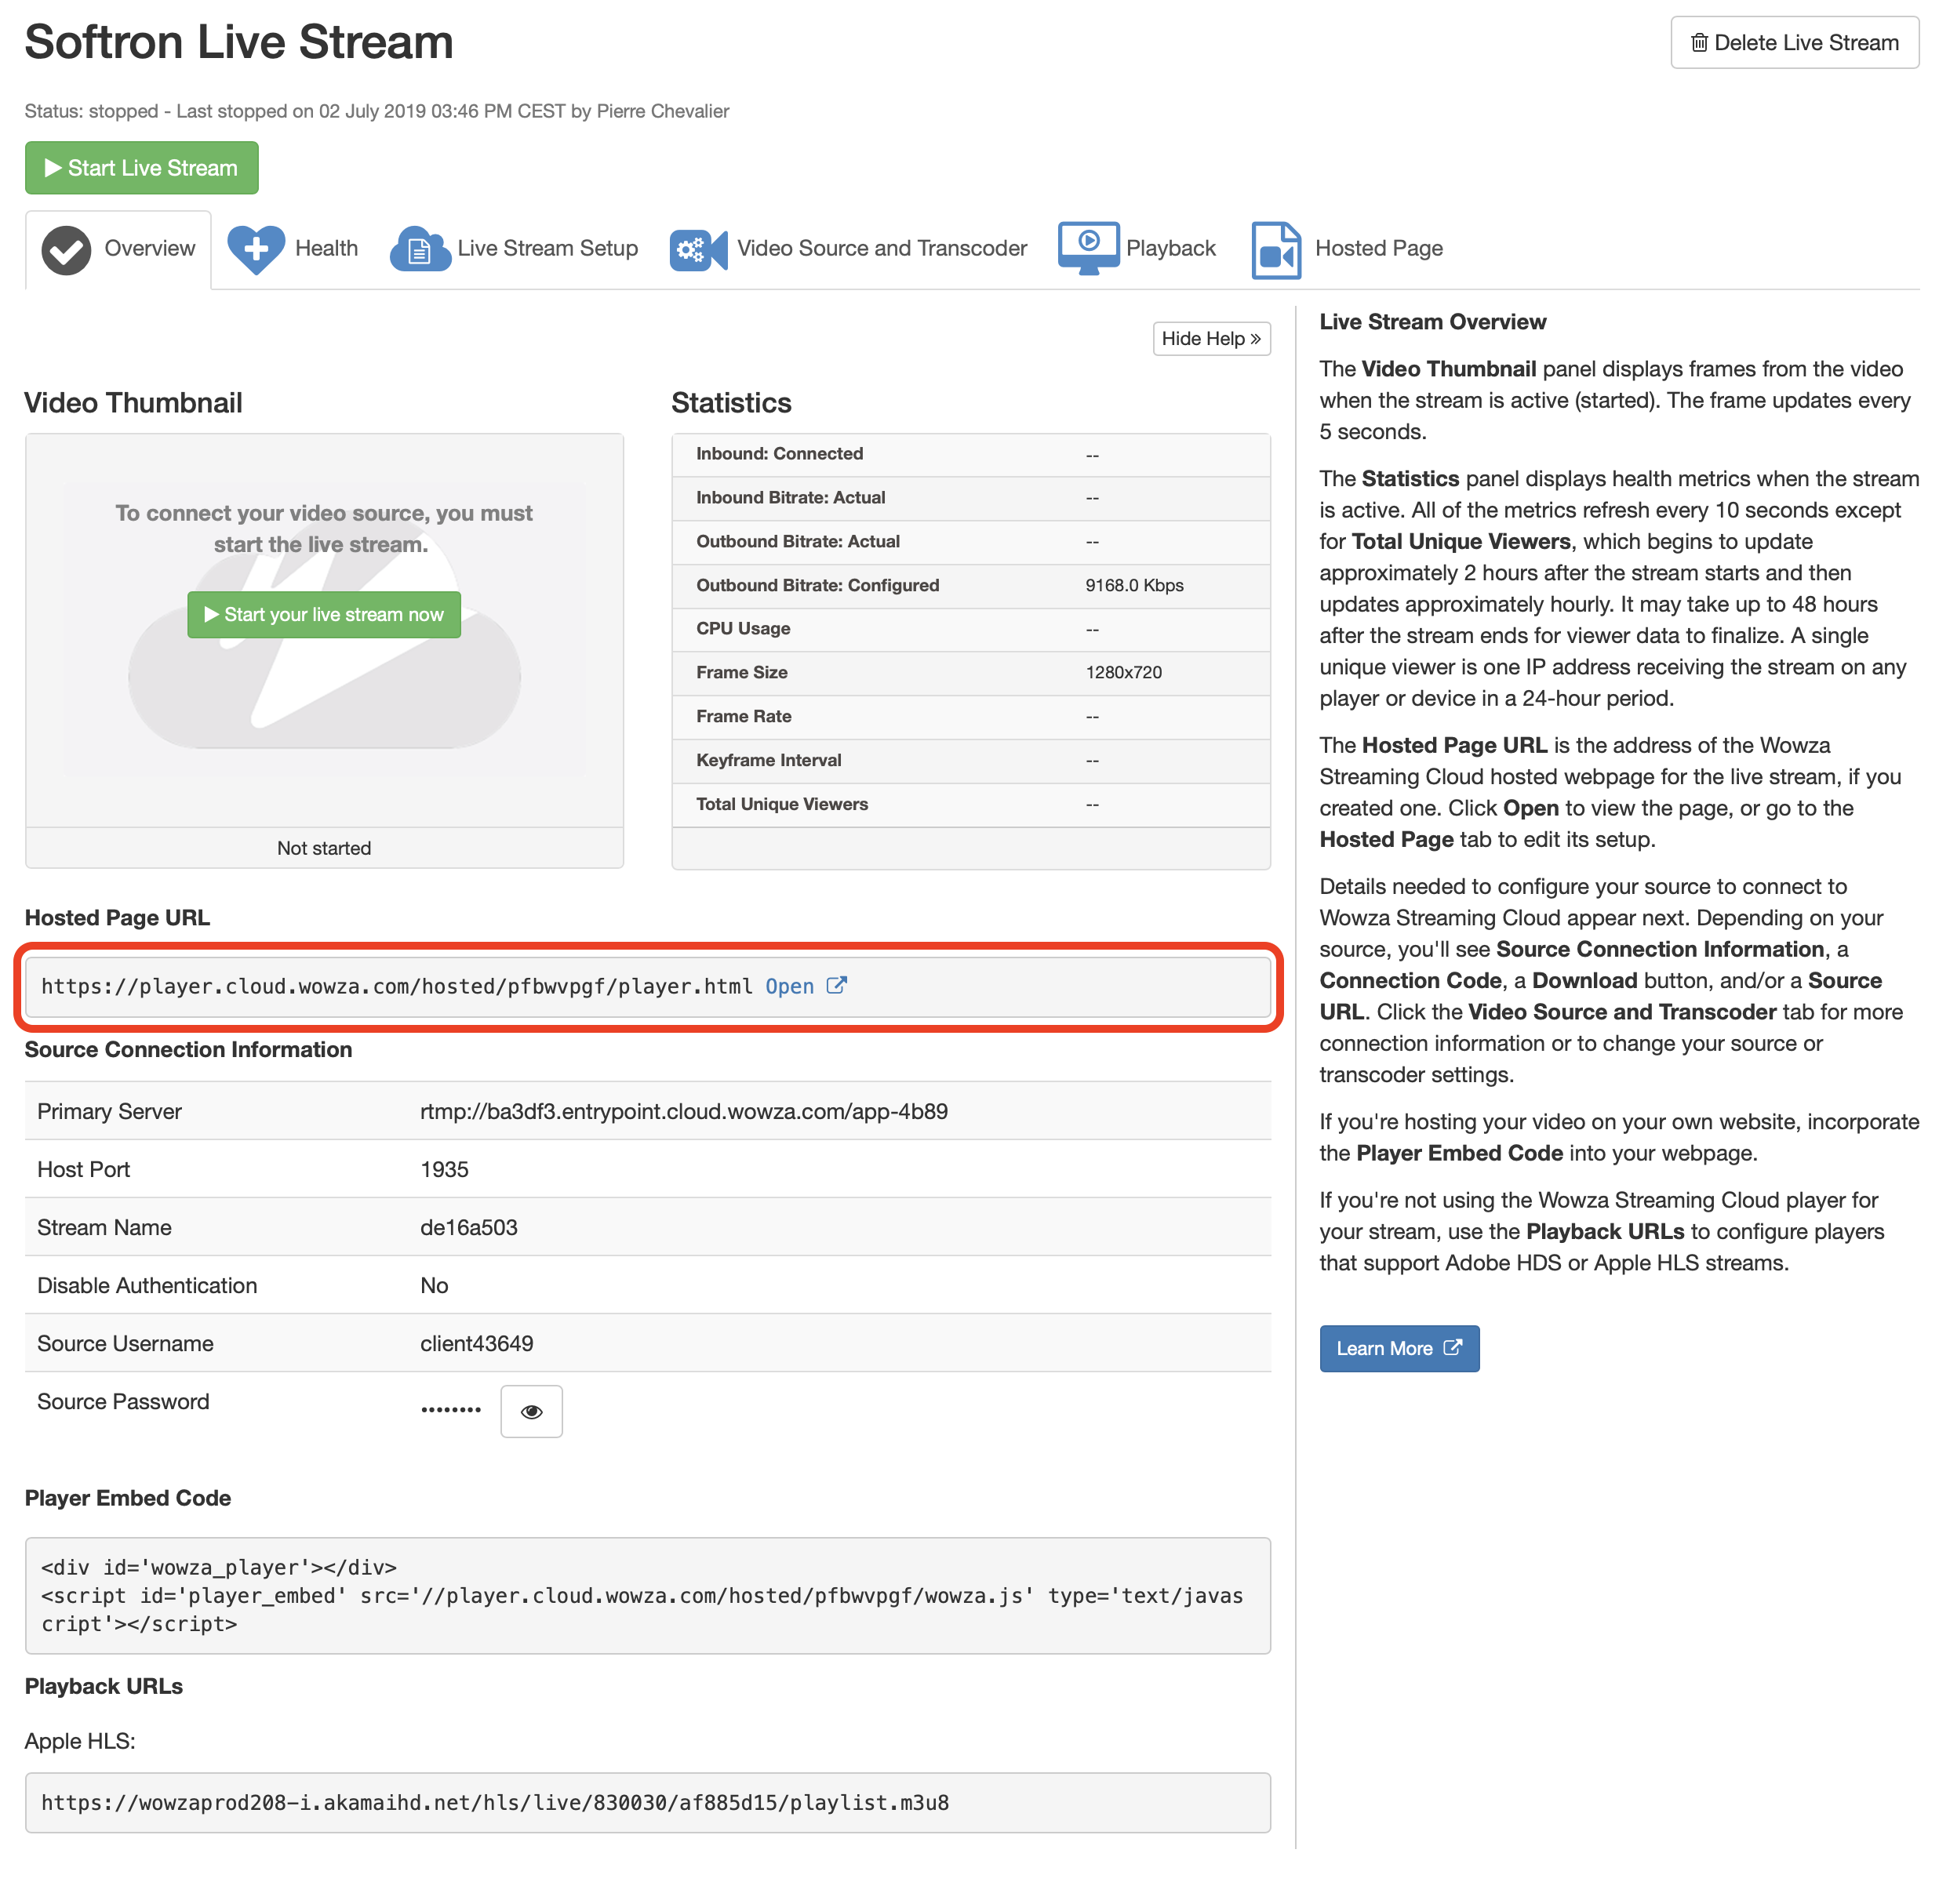
Task: Click the stream status line text
Action: 376,111
